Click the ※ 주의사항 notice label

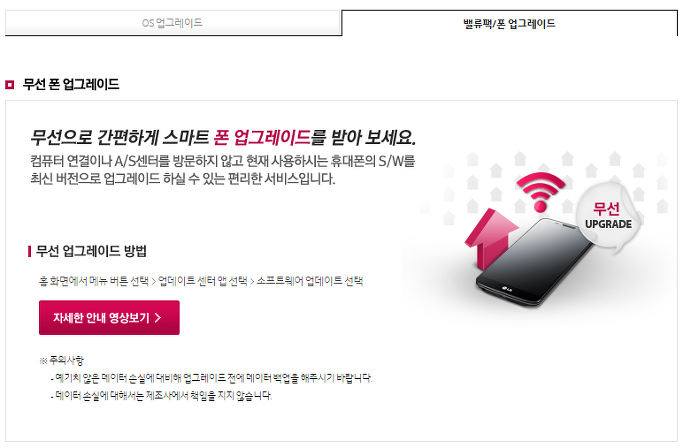(x=61, y=360)
